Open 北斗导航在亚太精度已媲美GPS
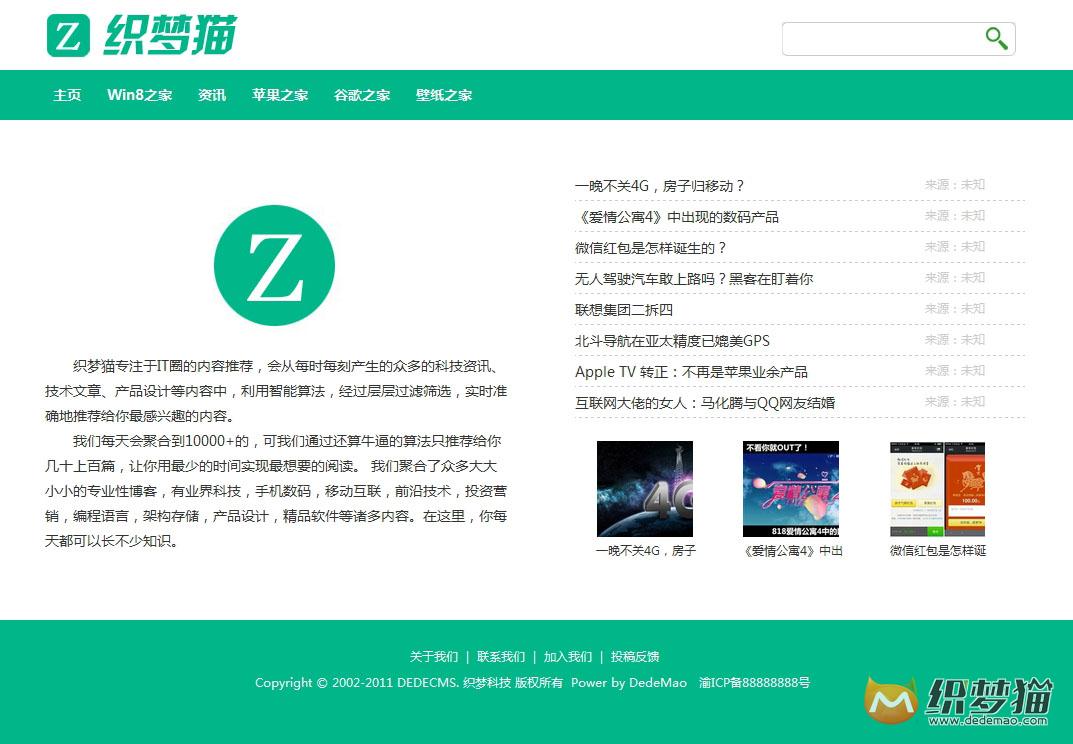This screenshot has width=1073, height=744. [x=673, y=341]
